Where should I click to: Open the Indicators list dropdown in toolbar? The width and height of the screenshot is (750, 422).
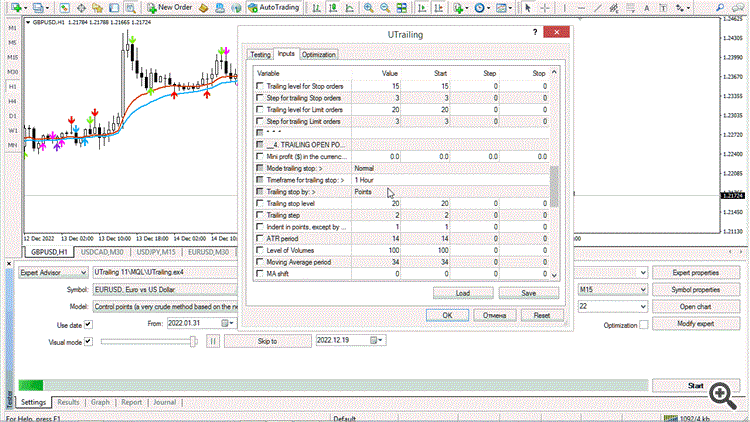[460, 8]
